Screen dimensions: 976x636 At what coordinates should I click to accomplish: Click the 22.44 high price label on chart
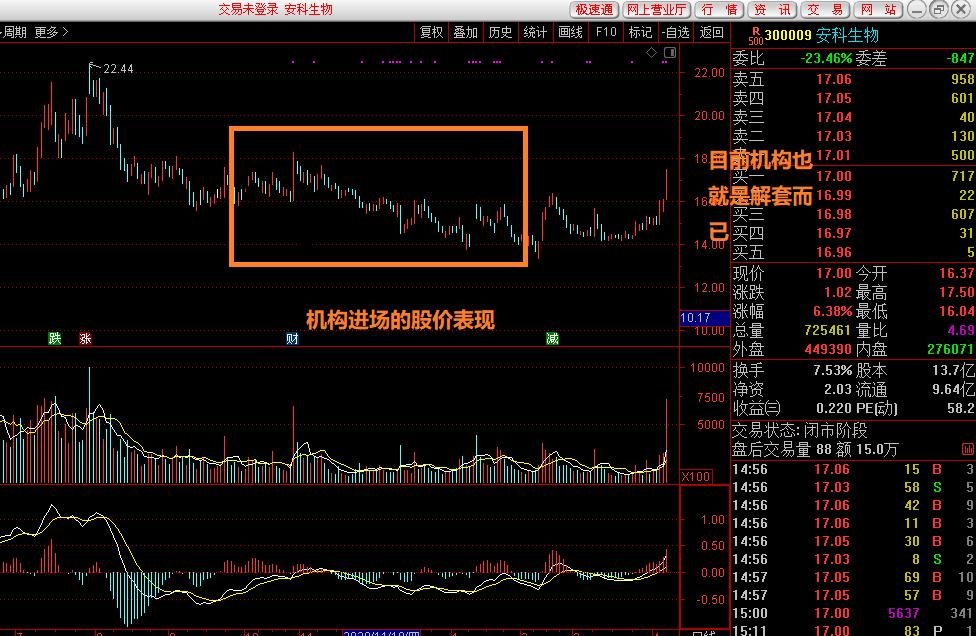118,68
